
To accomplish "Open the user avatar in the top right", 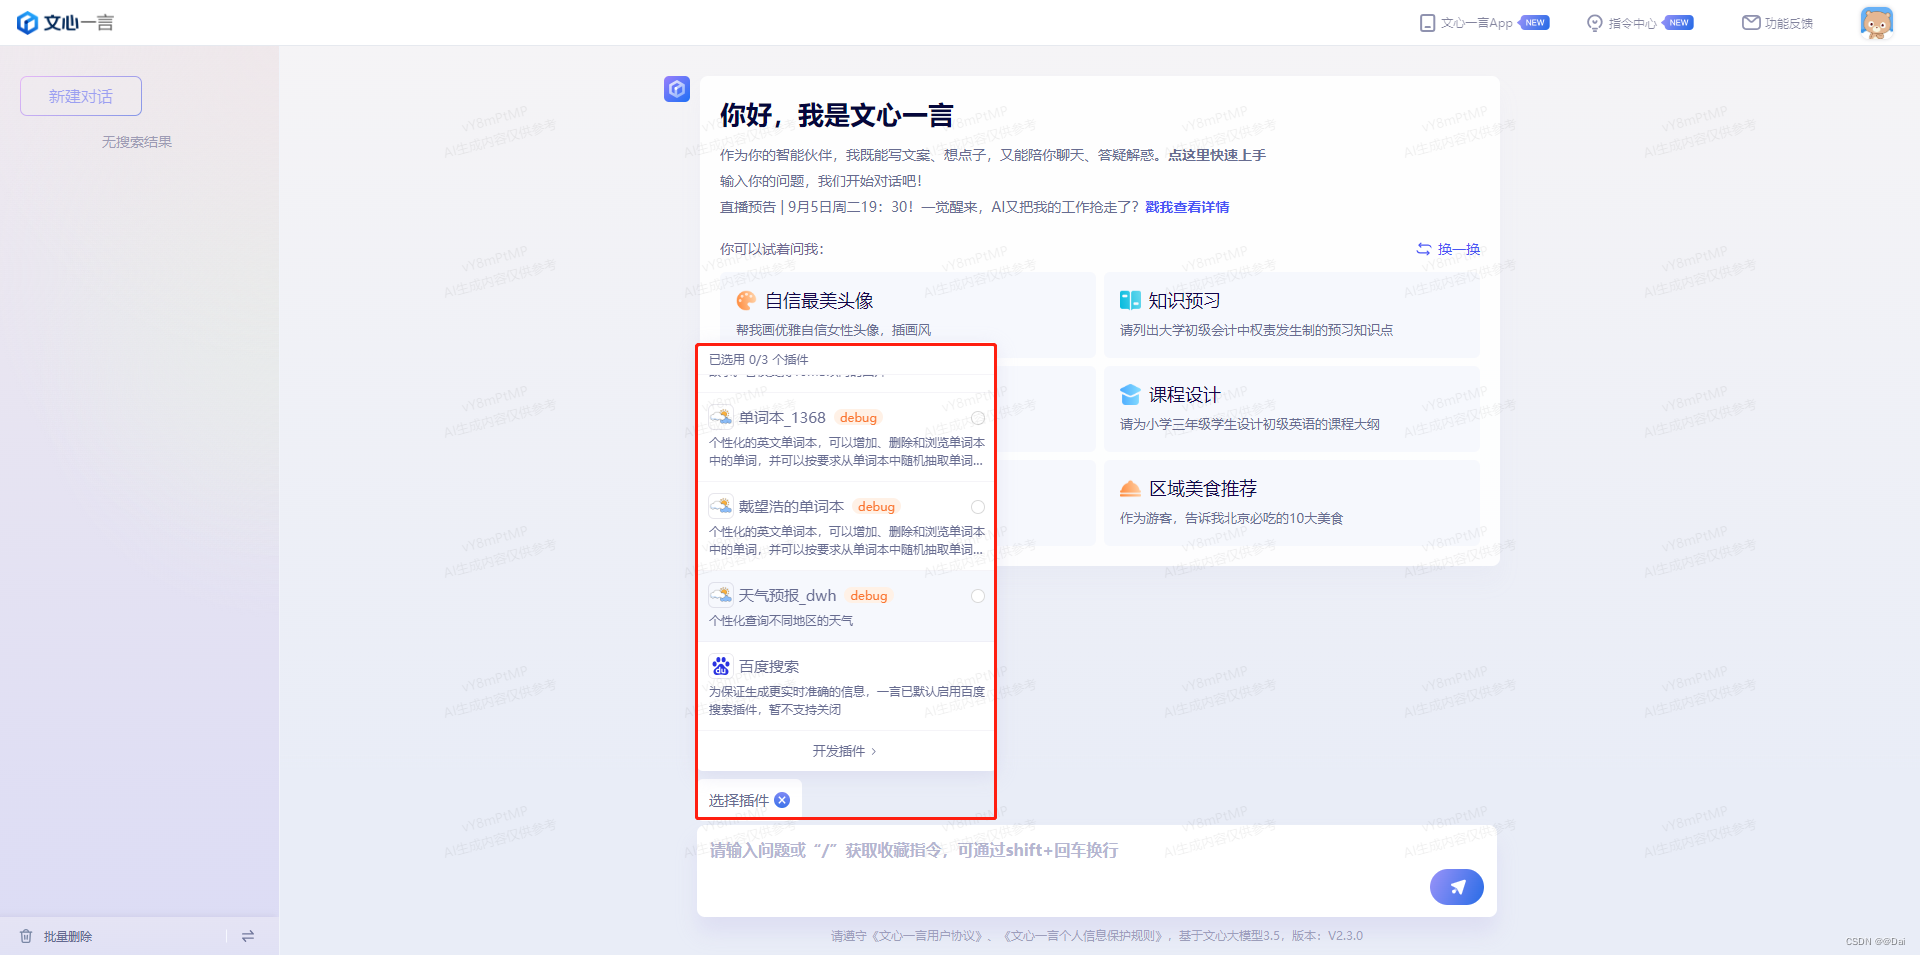I will pyautogui.click(x=1876, y=23).
